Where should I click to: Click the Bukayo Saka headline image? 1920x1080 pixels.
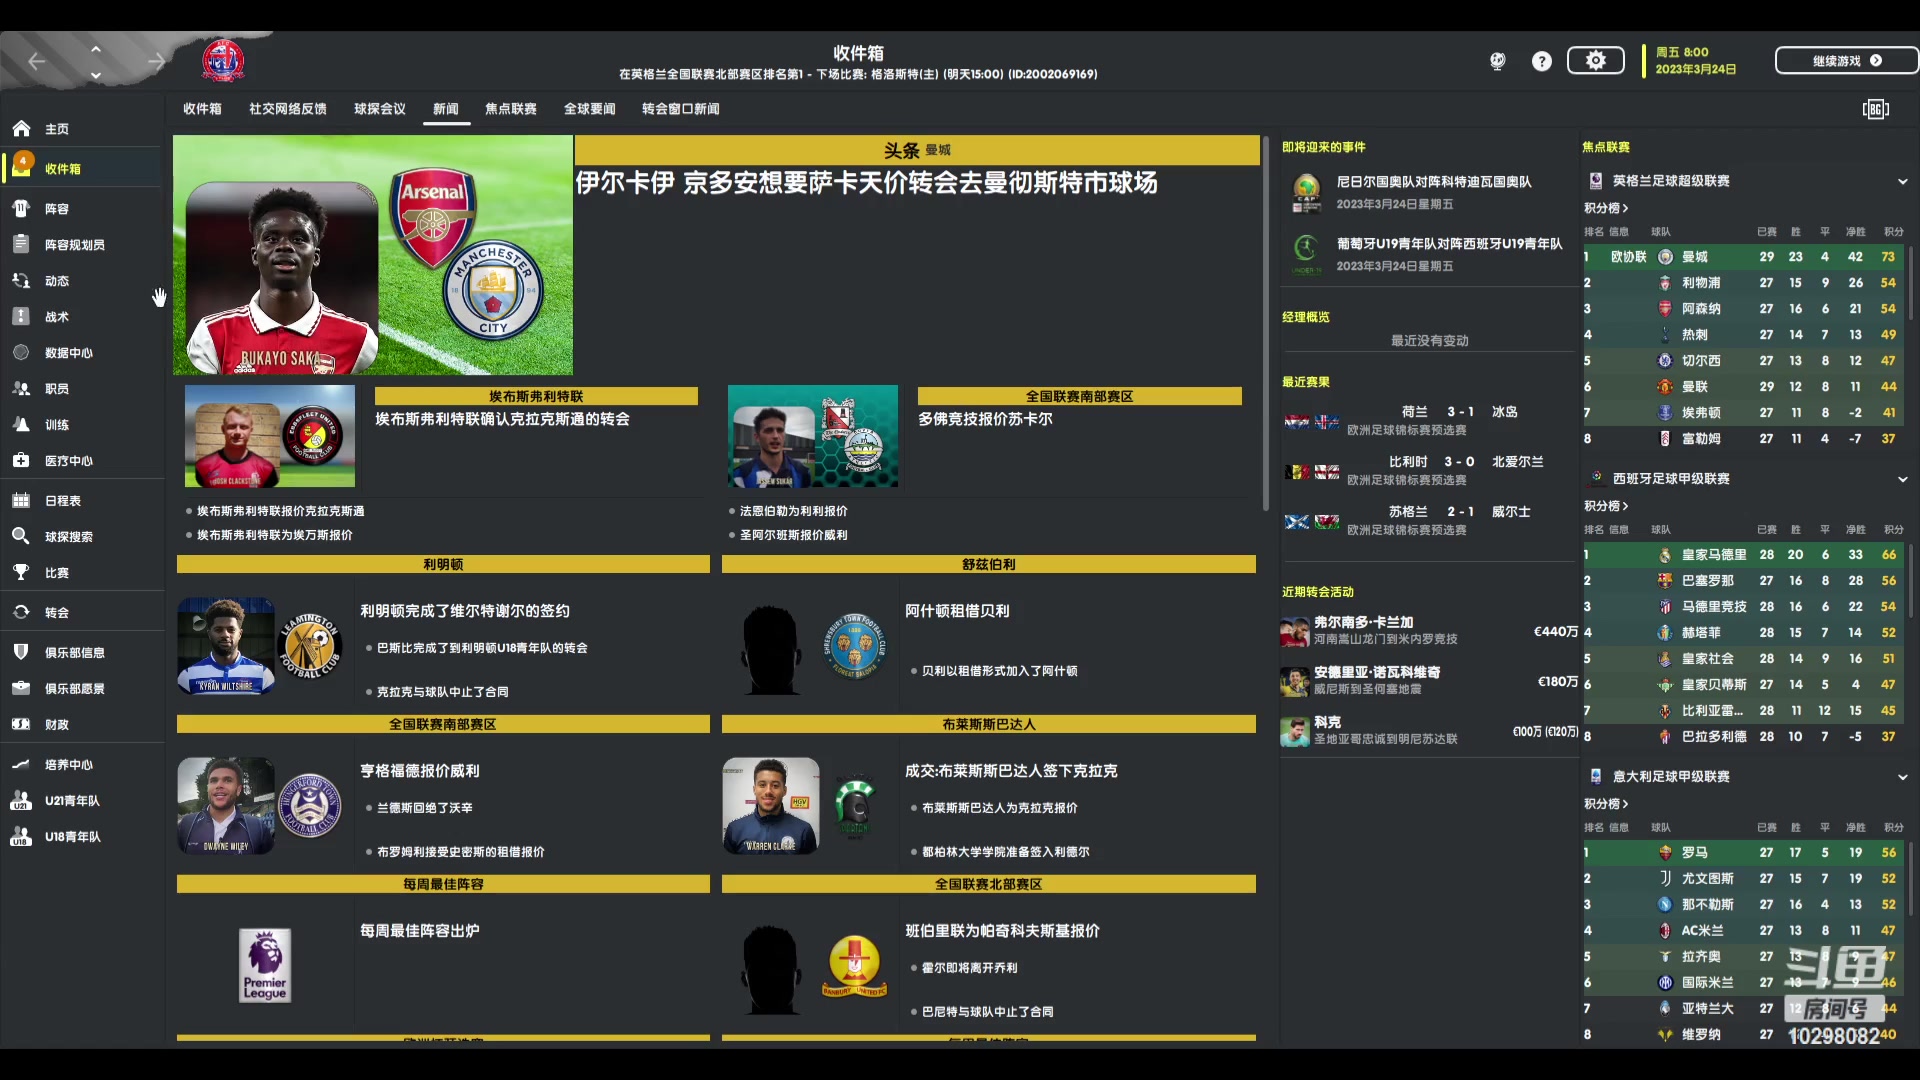373,255
